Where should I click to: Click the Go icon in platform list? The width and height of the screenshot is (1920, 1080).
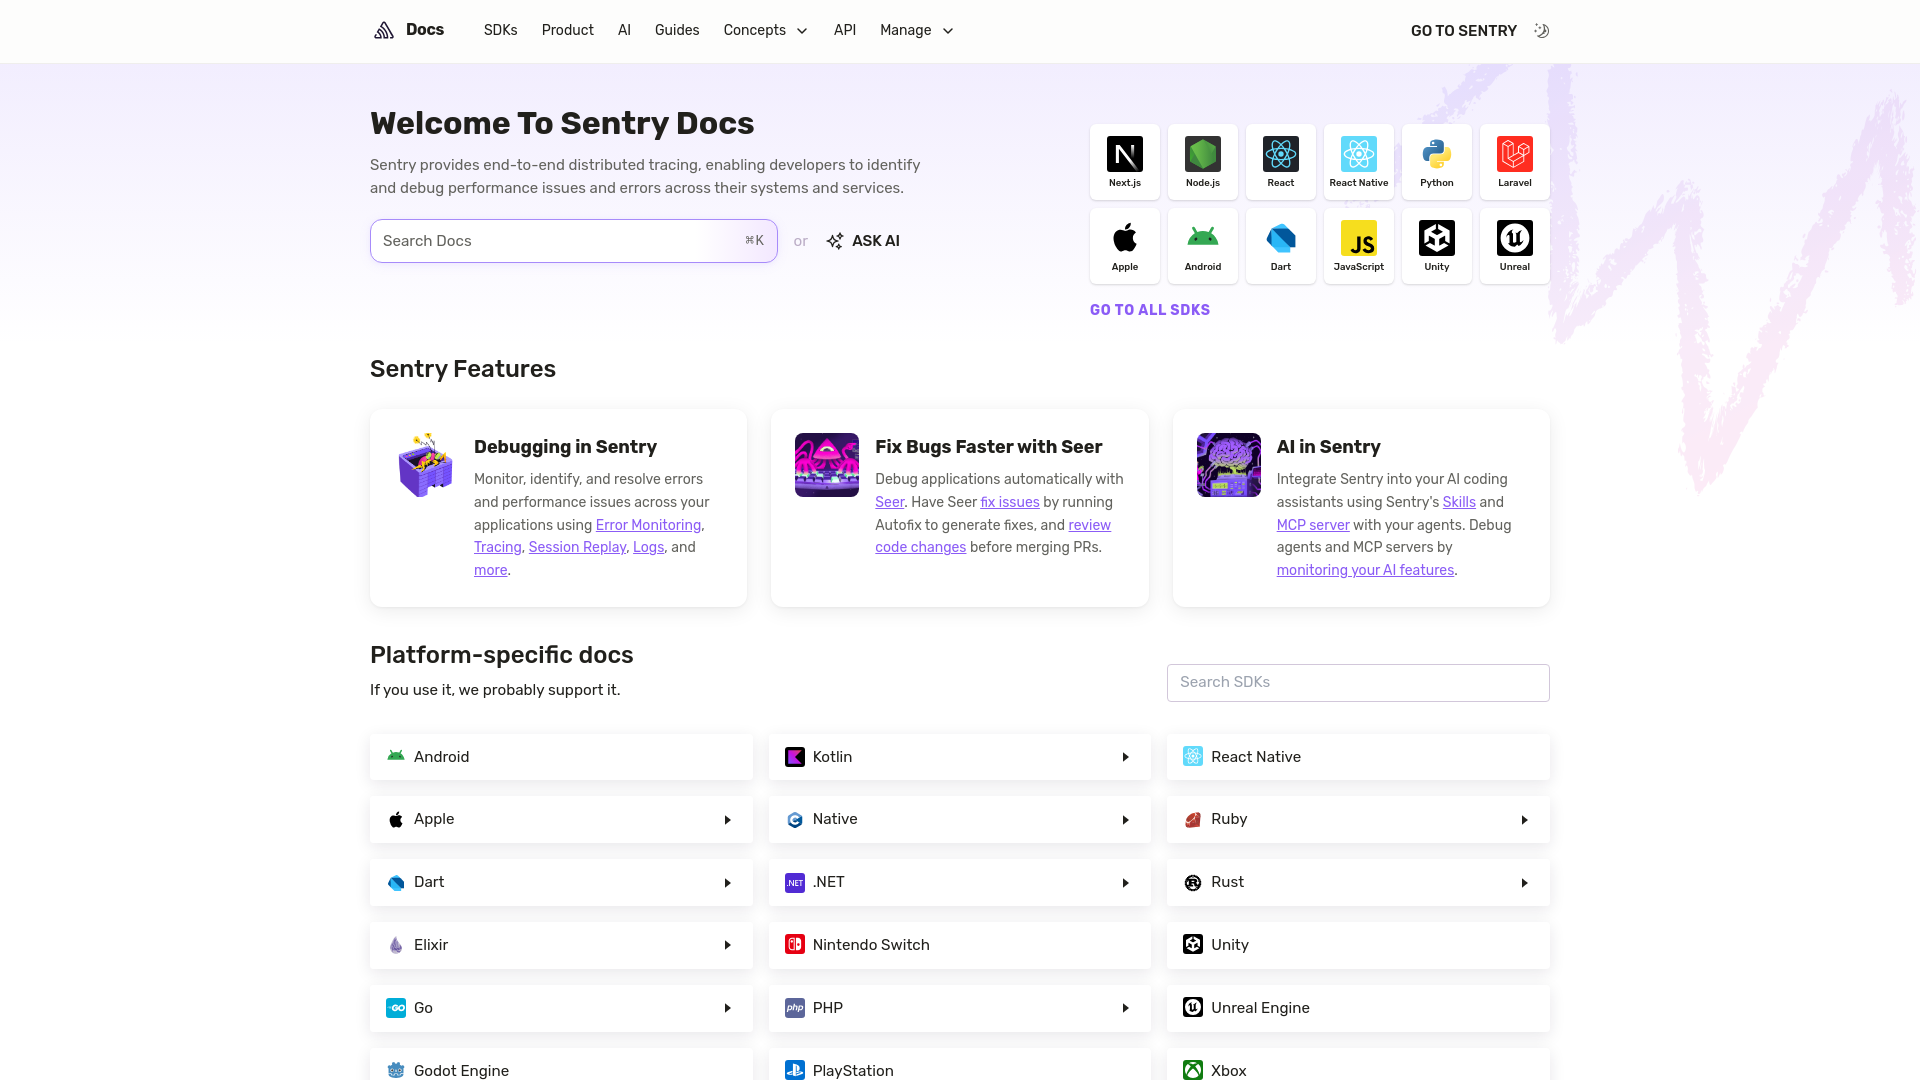(396, 1008)
